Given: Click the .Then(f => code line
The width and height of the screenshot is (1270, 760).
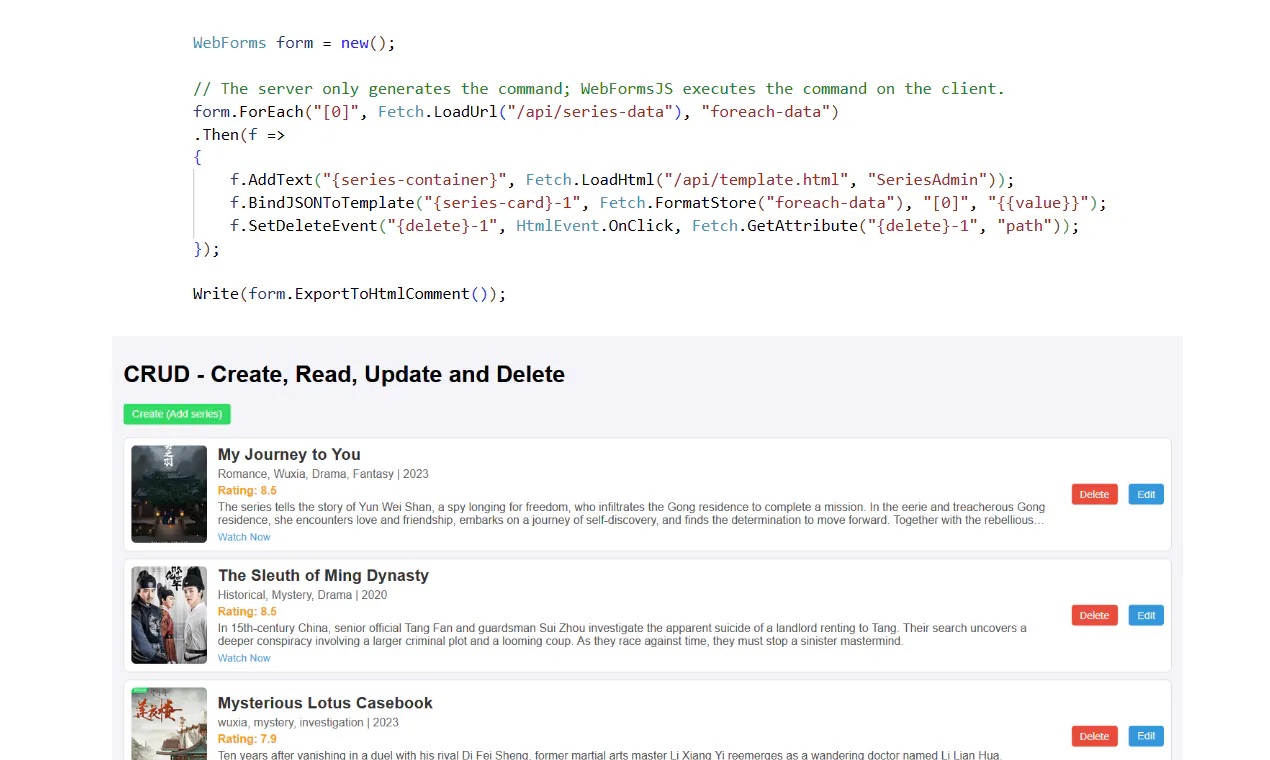Looking at the screenshot, I should [239, 135].
